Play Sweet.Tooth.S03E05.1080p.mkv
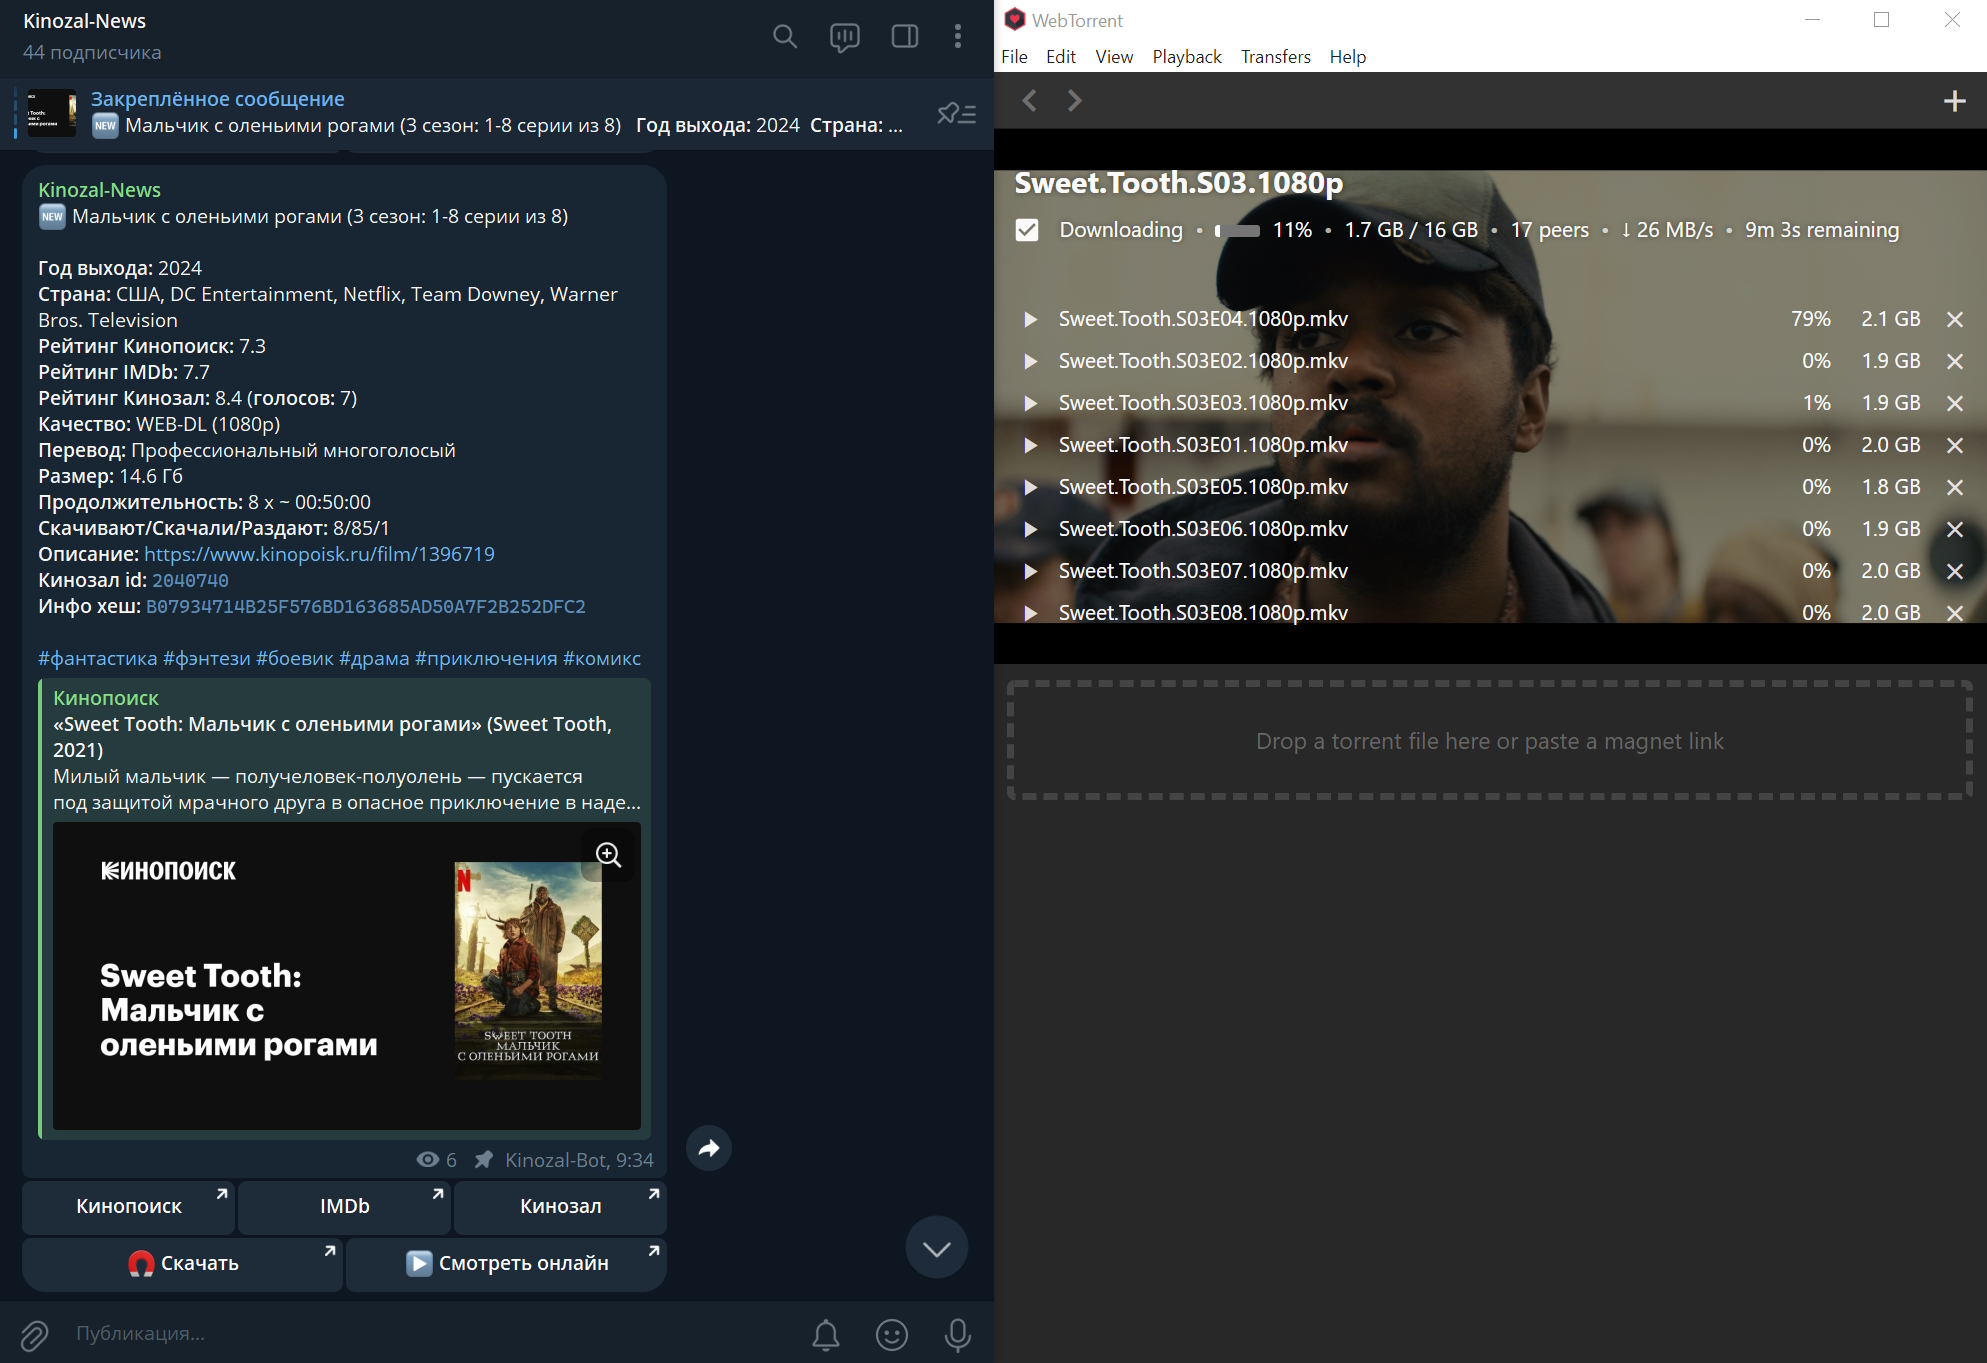The image size is (1987, 1363). (1030, 487)
